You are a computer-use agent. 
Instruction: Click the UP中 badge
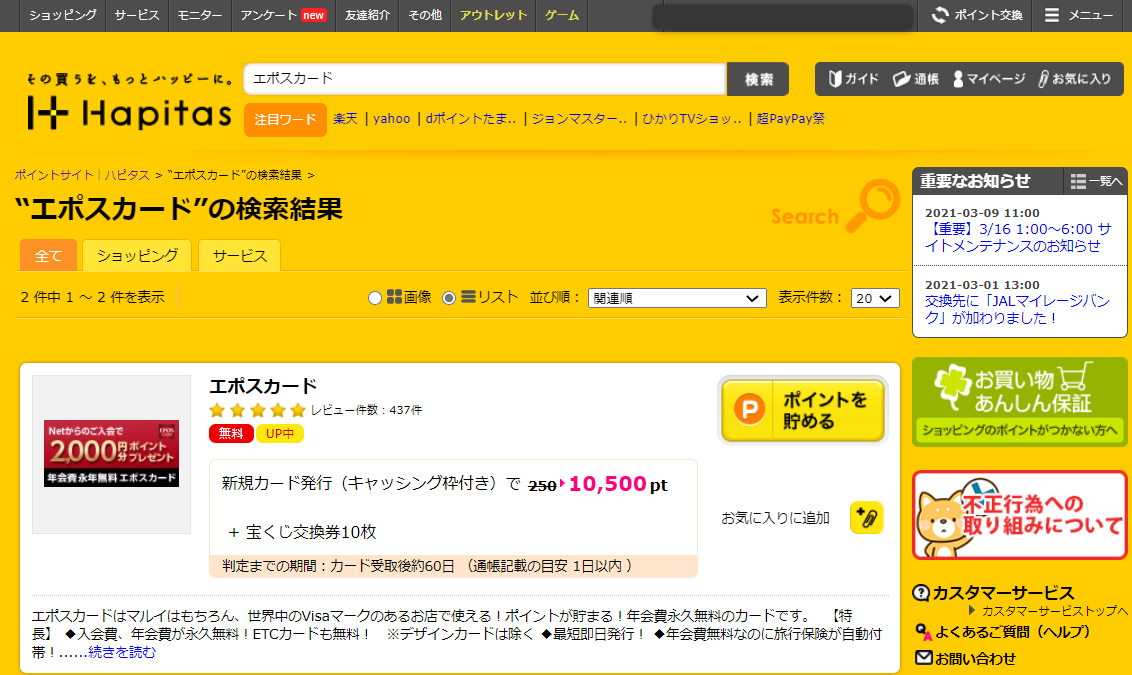point(280,433)
